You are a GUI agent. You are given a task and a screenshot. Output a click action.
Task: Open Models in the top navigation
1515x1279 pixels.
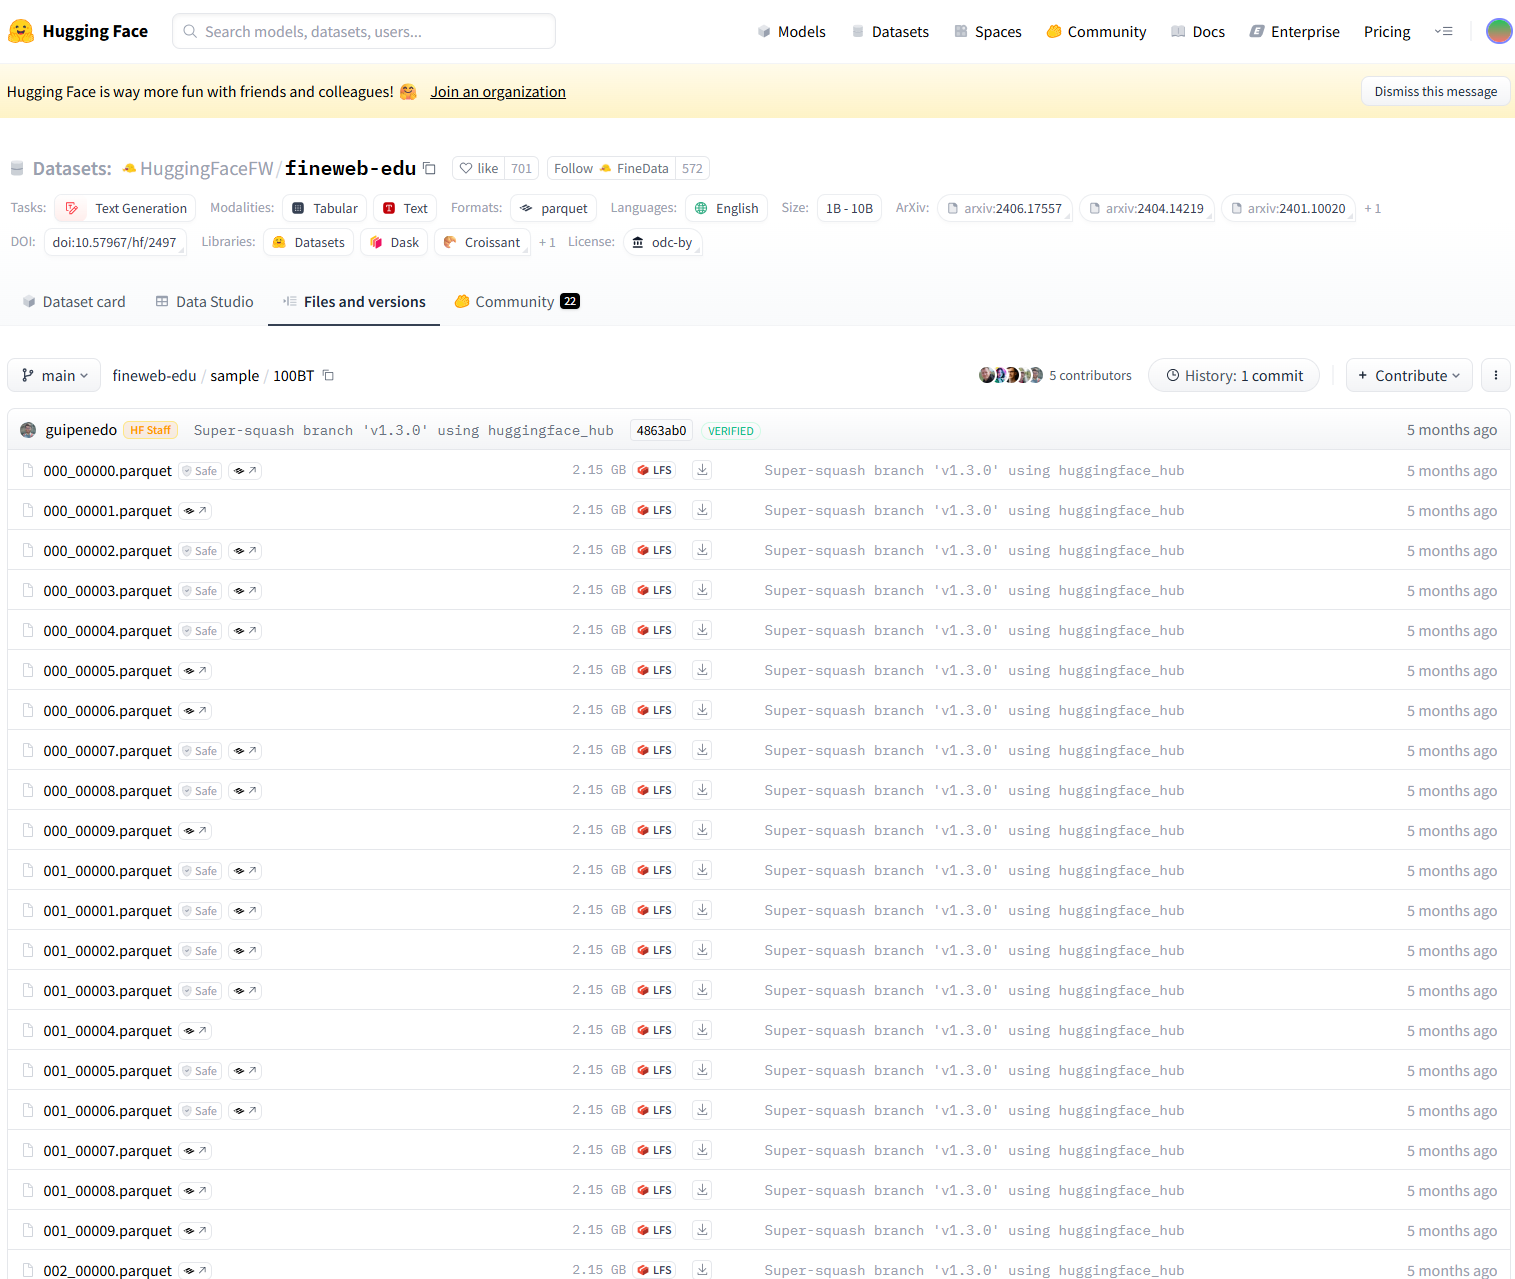(792, 31)
